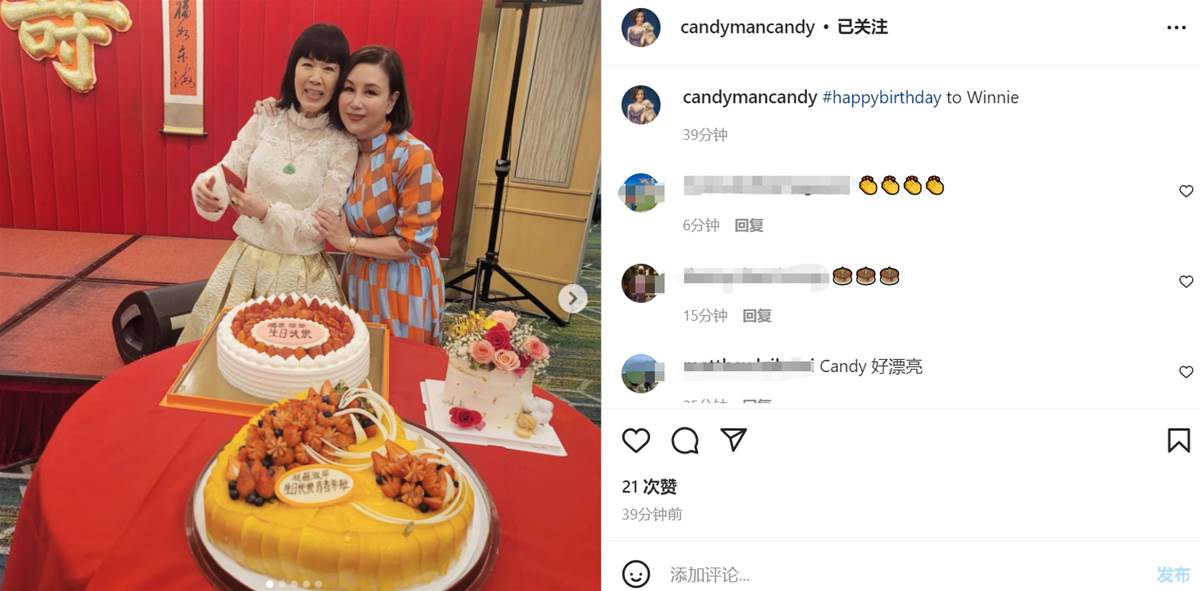
Task: Share post via paper plane icon
Action: (x=734, y=440)
